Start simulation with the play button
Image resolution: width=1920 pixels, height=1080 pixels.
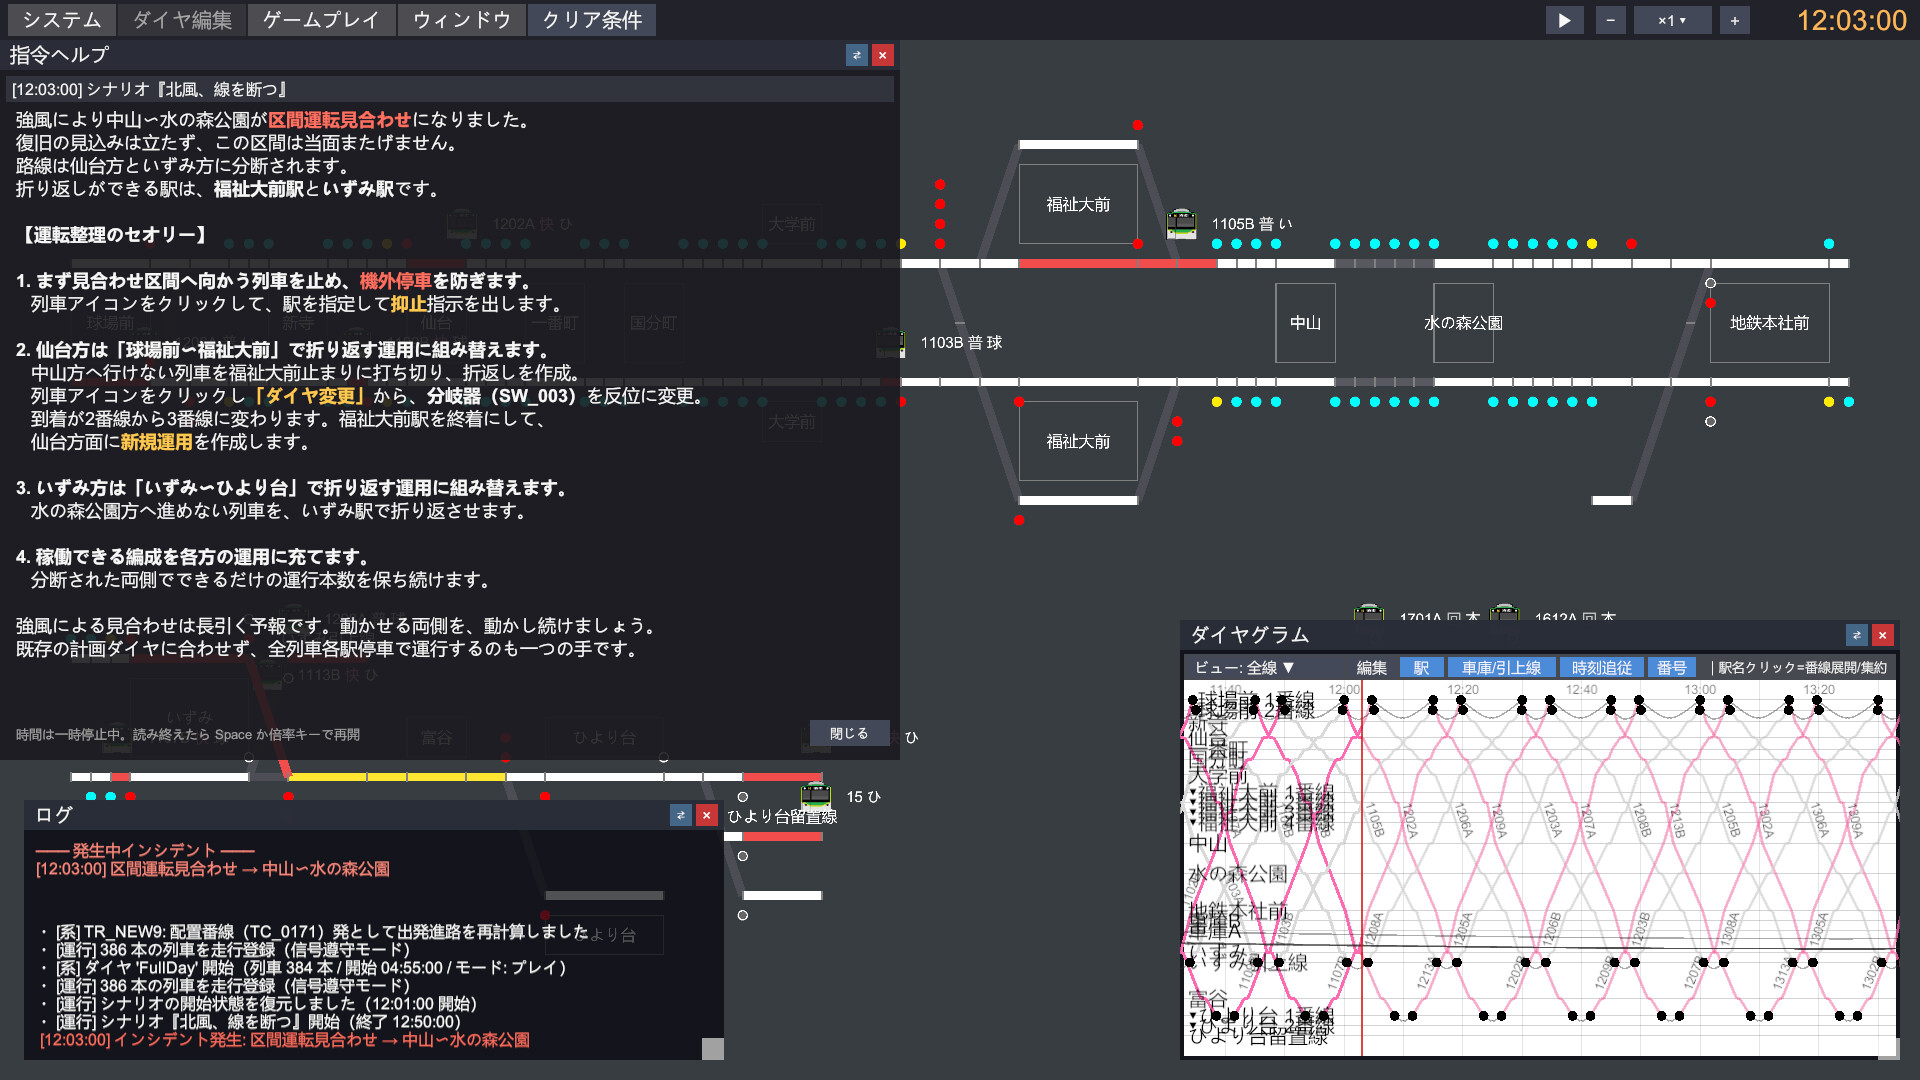tap(1564, 20)
